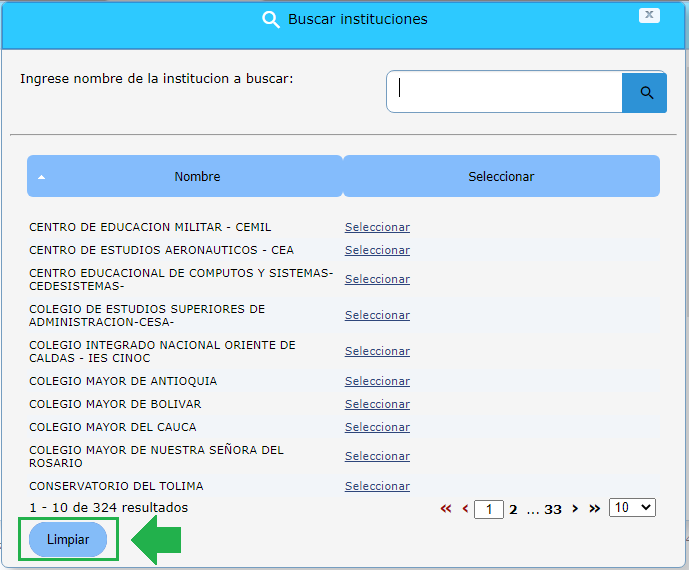The width and height of the screenshot is (689, 570).
Task: Select COLEGIO MAYOR DE ANTIOQUIA
Action: [377, 381]
